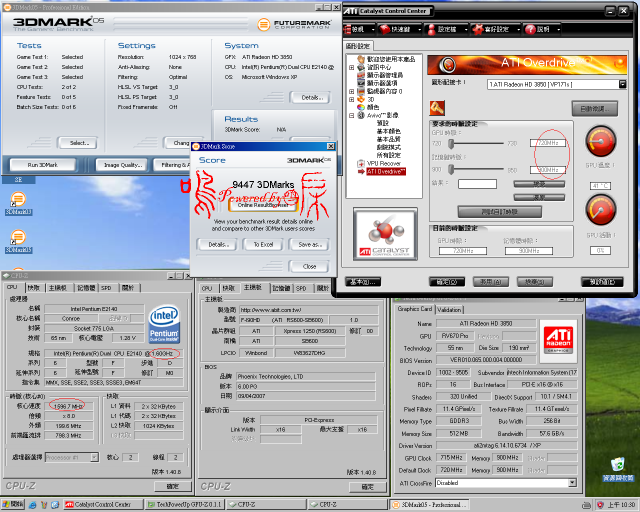Open the Recycle Bin desktop icon
The image size is (640, 512).
pos(618,470)
